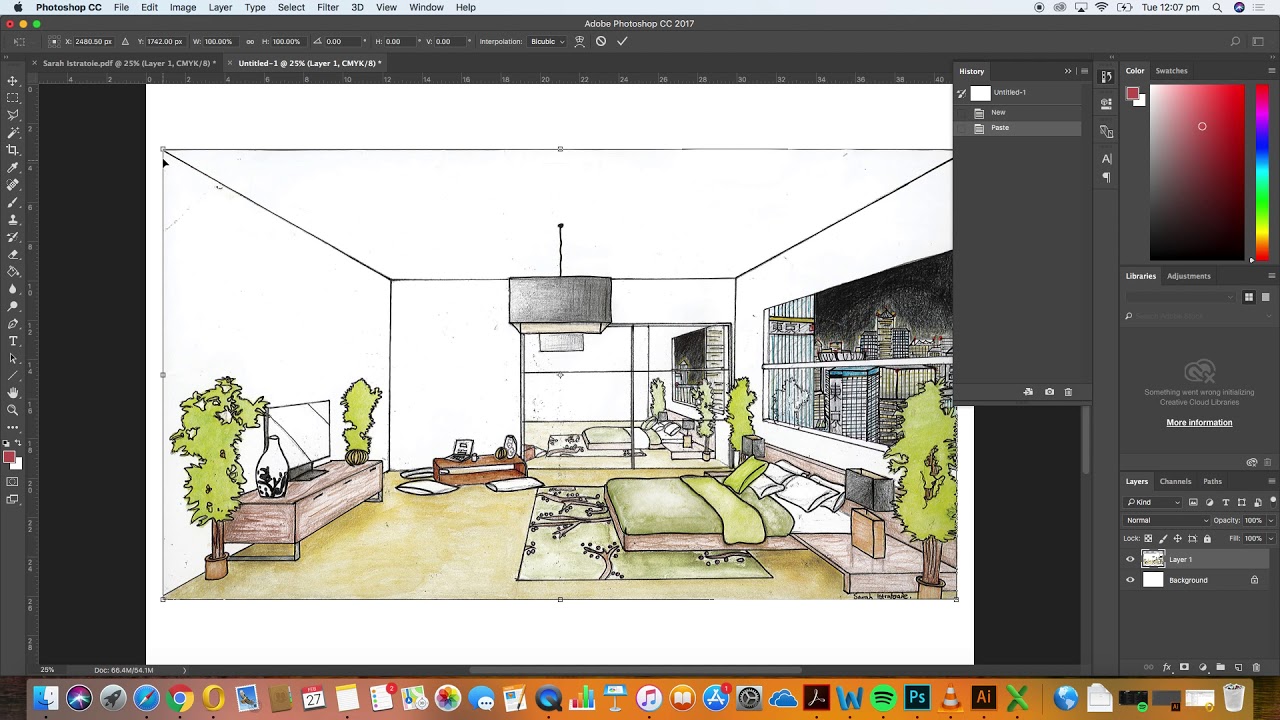Switch to the Paths tab
Image resolution: width=1280 pixels, height=720 pixels.
coord(1212,482)
